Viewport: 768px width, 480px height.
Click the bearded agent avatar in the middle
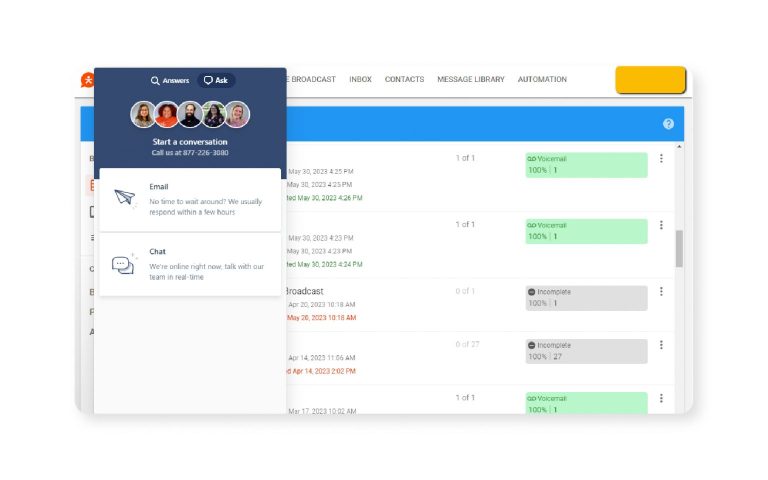pos(190,115)
